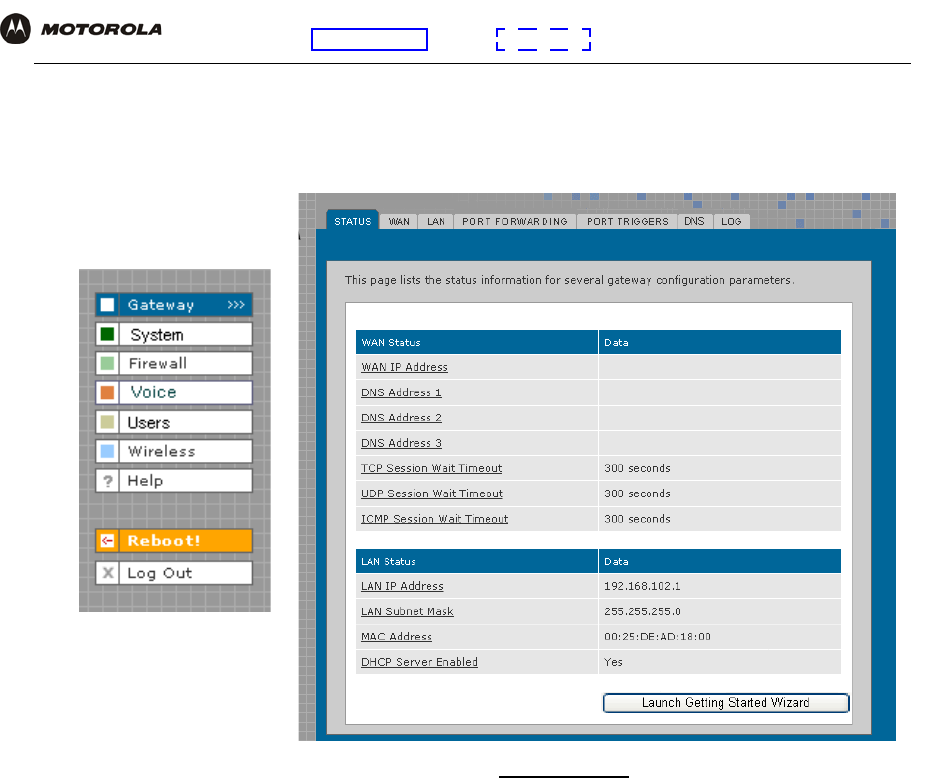This screenshot has height=778, width=940.
Task: Click the tan square icon beside Users
Action: pos(107,422)
